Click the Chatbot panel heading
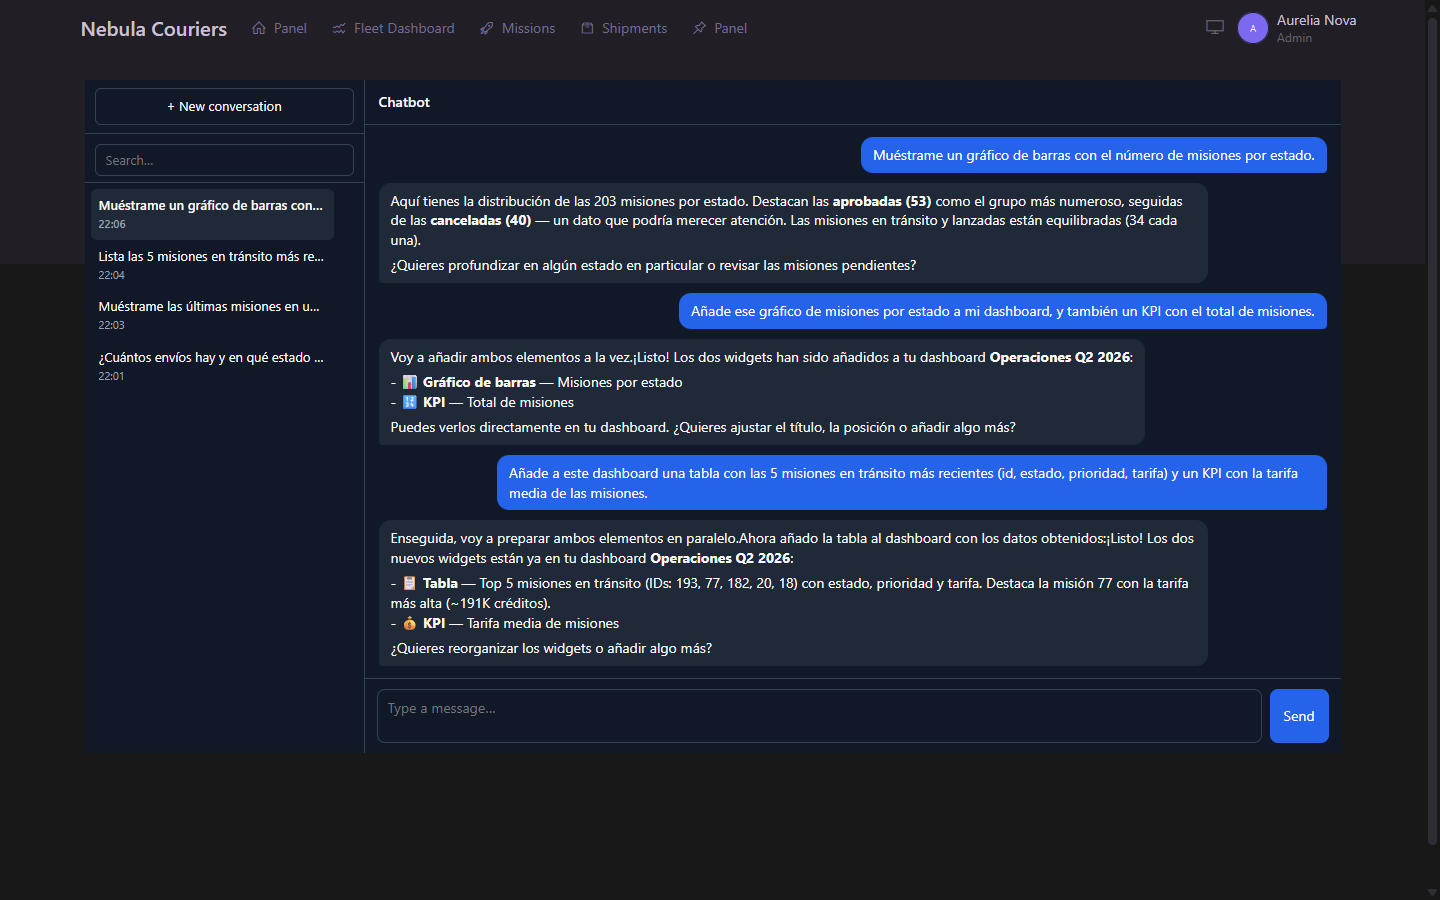Viewport: 1440px width, 900px height. point(404,102)
